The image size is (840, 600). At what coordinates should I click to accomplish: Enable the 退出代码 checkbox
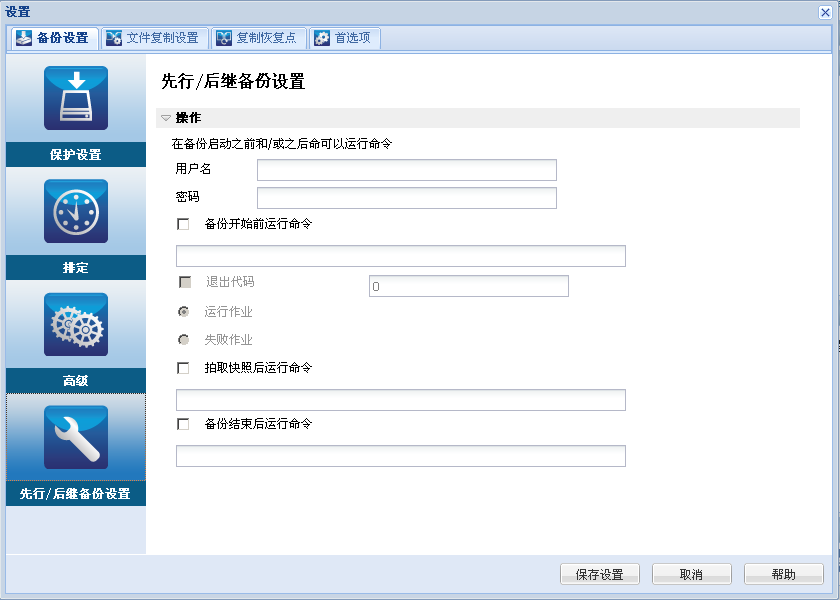tap(182, 282)
